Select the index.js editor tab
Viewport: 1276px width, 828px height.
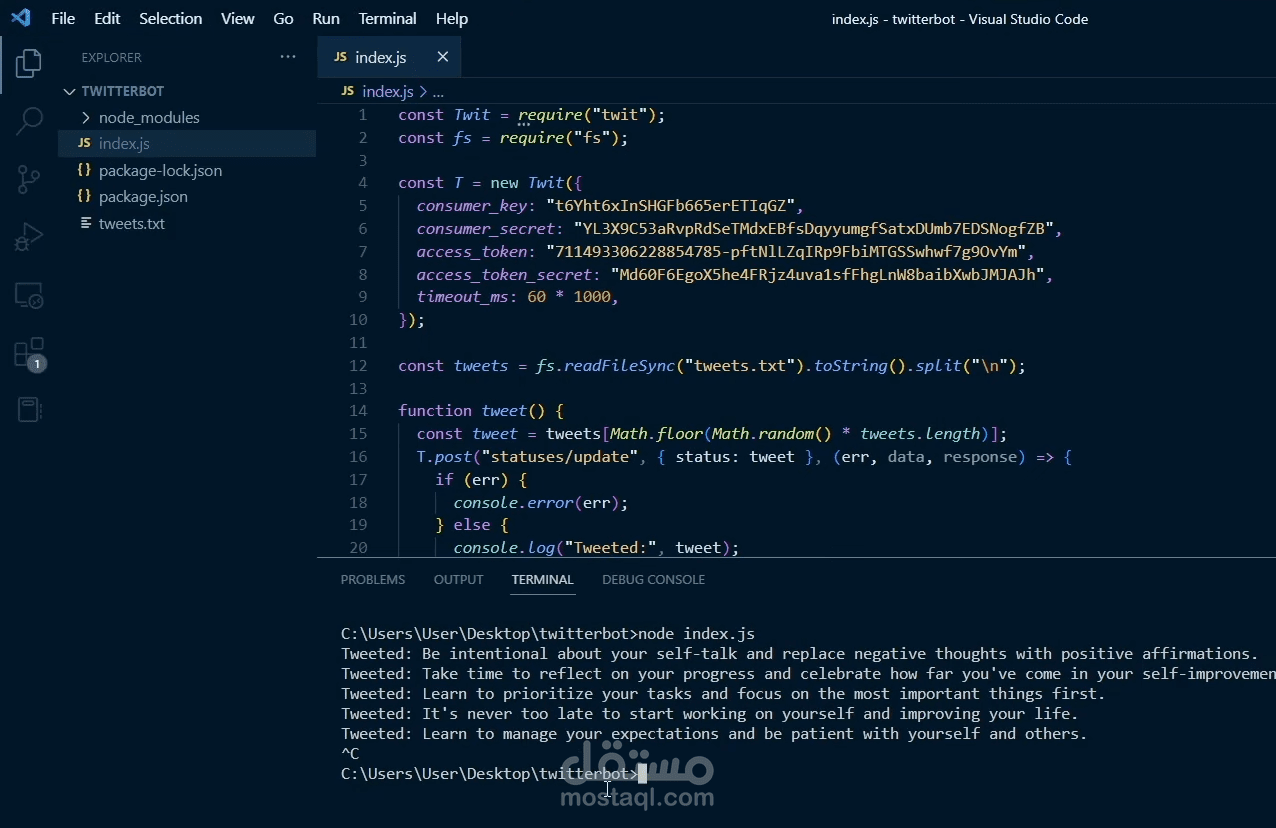click(x=389, y=57)
